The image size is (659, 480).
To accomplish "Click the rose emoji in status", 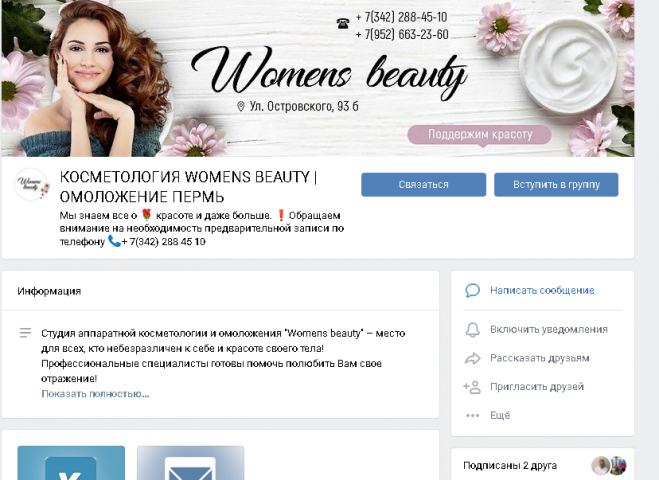I will (x=146, y=215).
